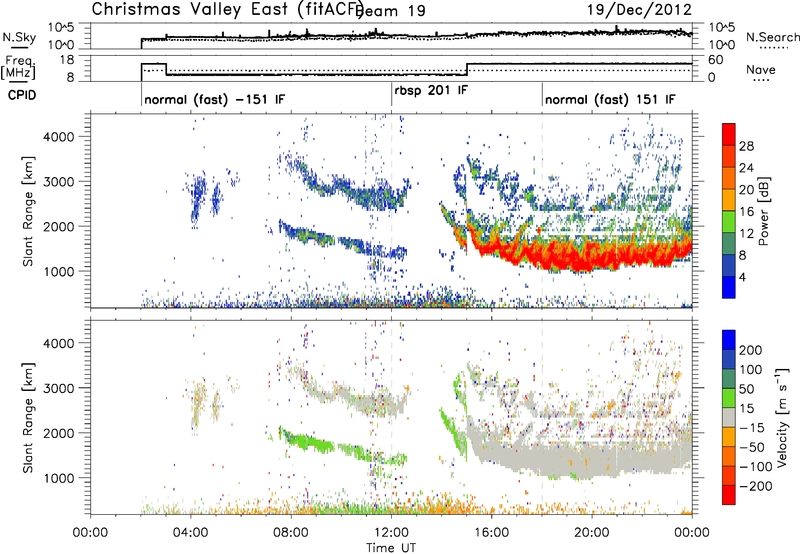Viewport: 800px width, 554px height.
Task: Click the 'Power [dB]' colorbar label
Action: [x=764, y=211]
